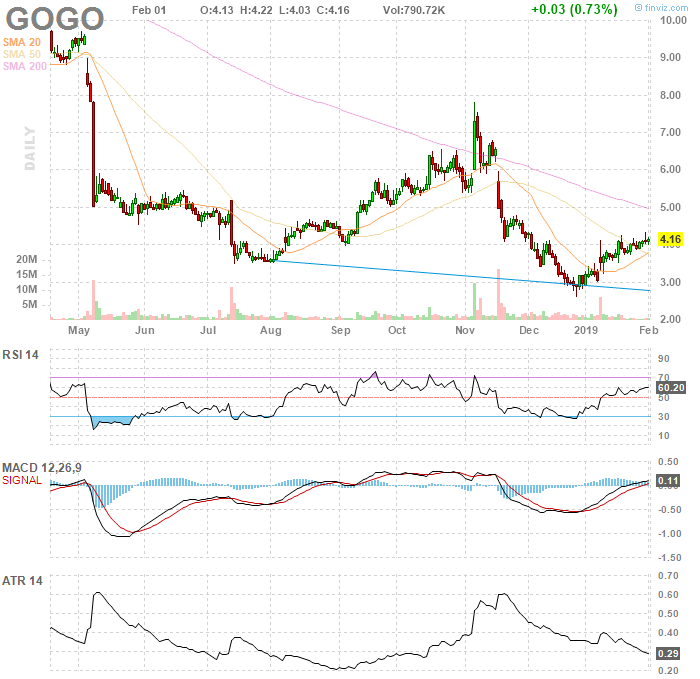Click the red SIGNAL legend label
The image size is (700, 679).
(x=24, y=480)
